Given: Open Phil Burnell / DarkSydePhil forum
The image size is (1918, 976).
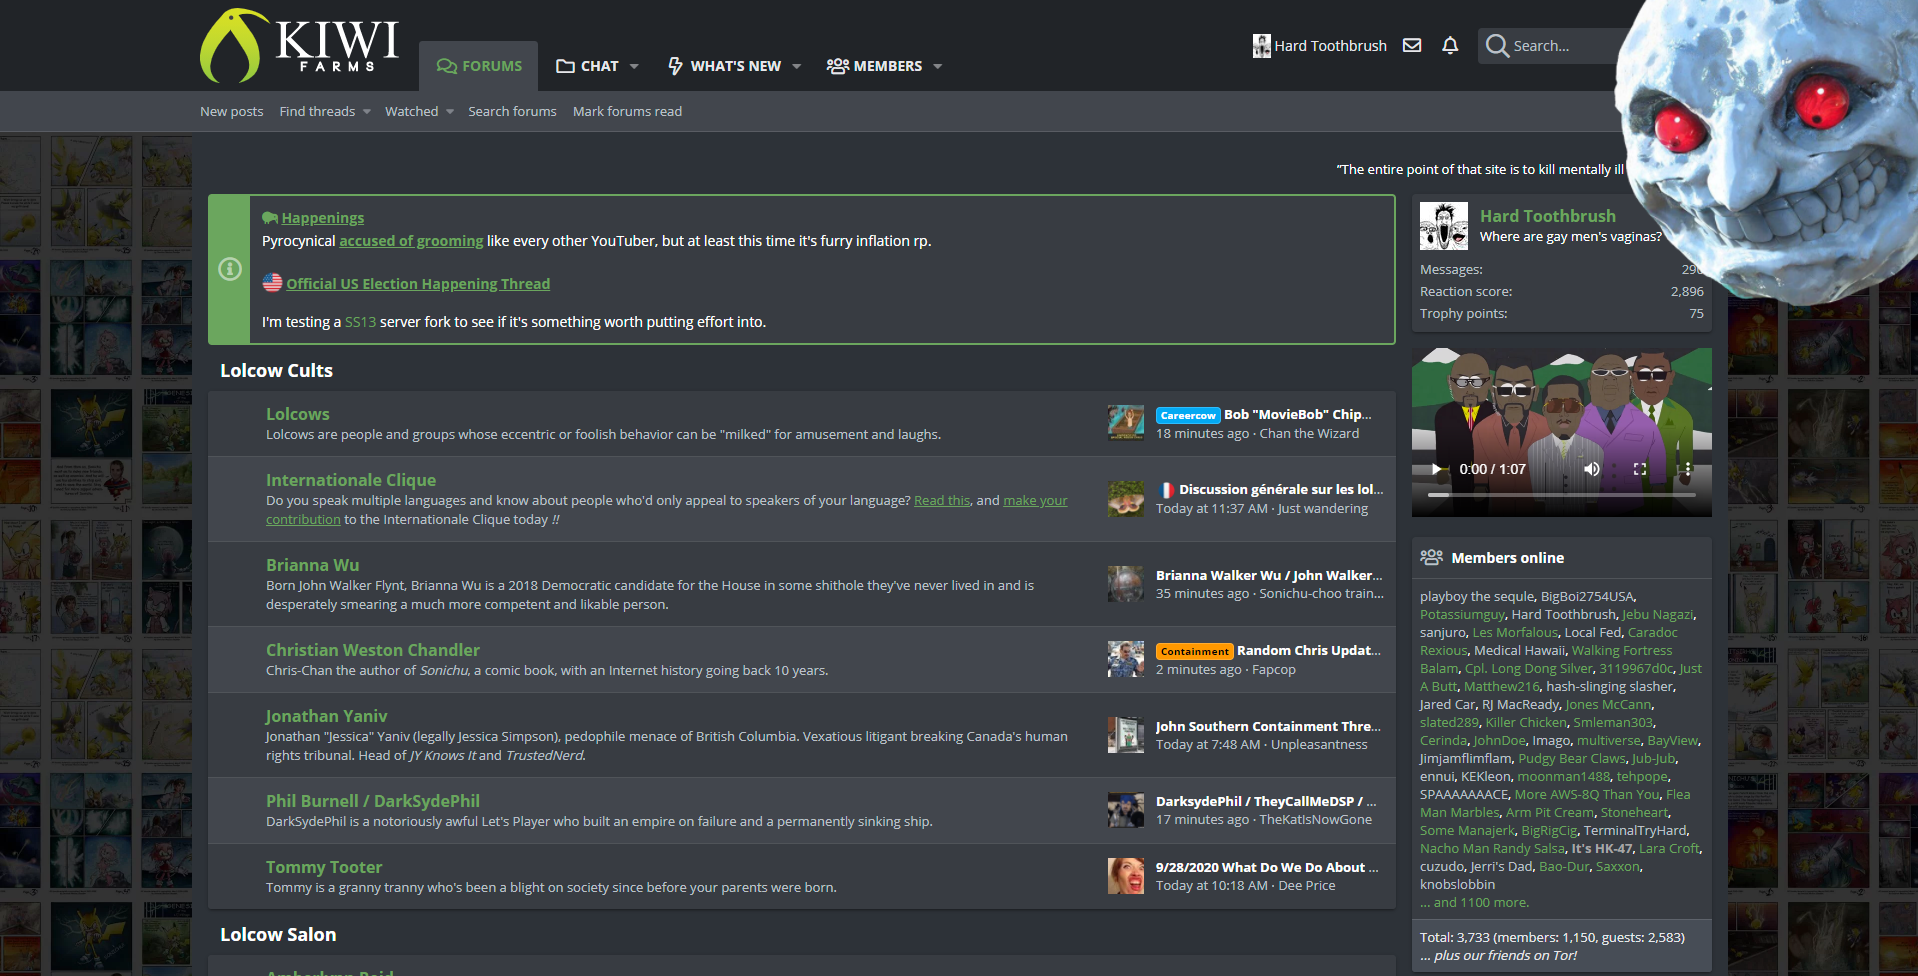Looking at the screenshot, I should click(373, 801).
